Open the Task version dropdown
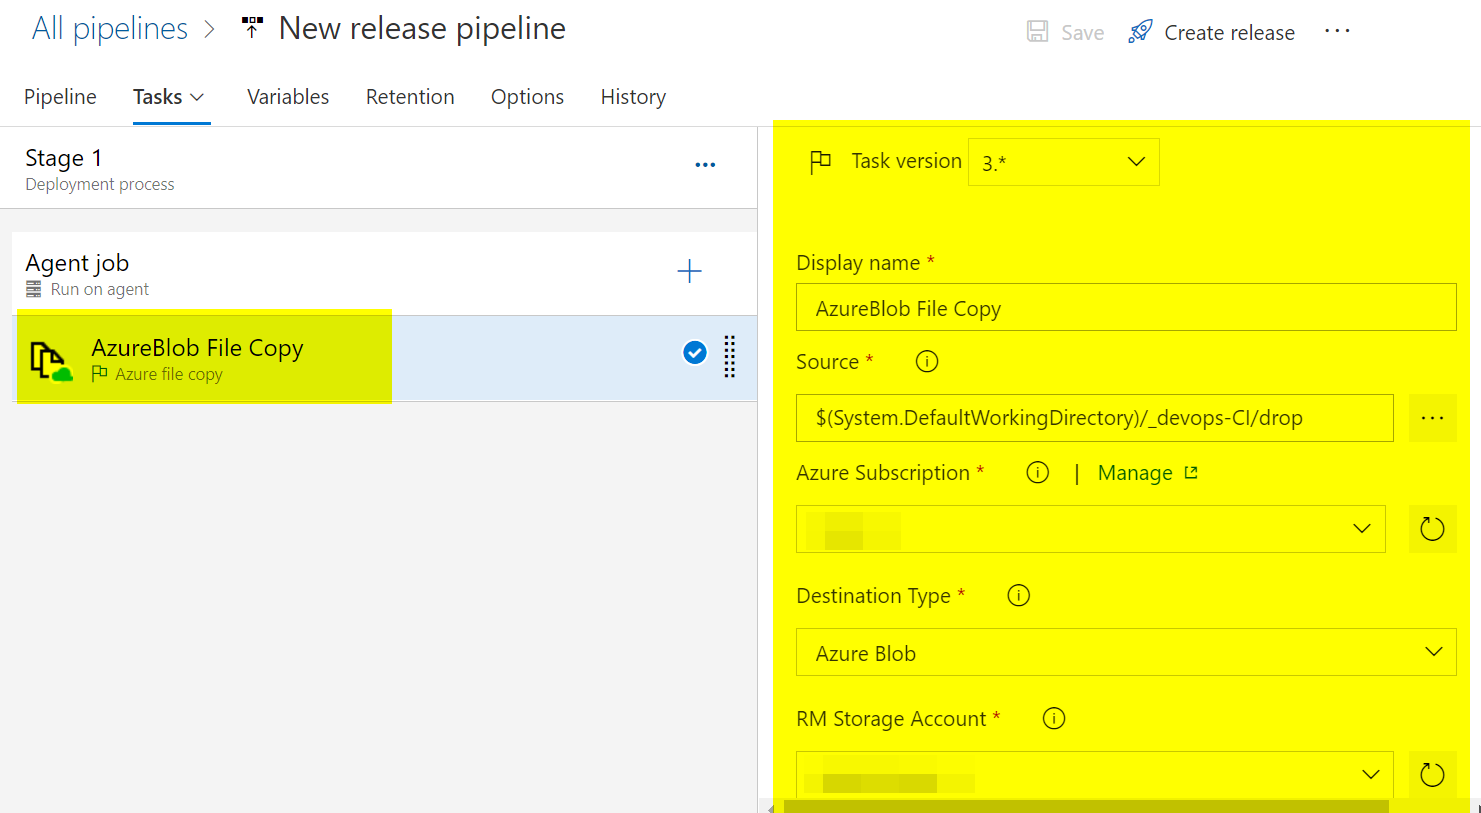The image size is (1481, 813). tap(1063, 162)
